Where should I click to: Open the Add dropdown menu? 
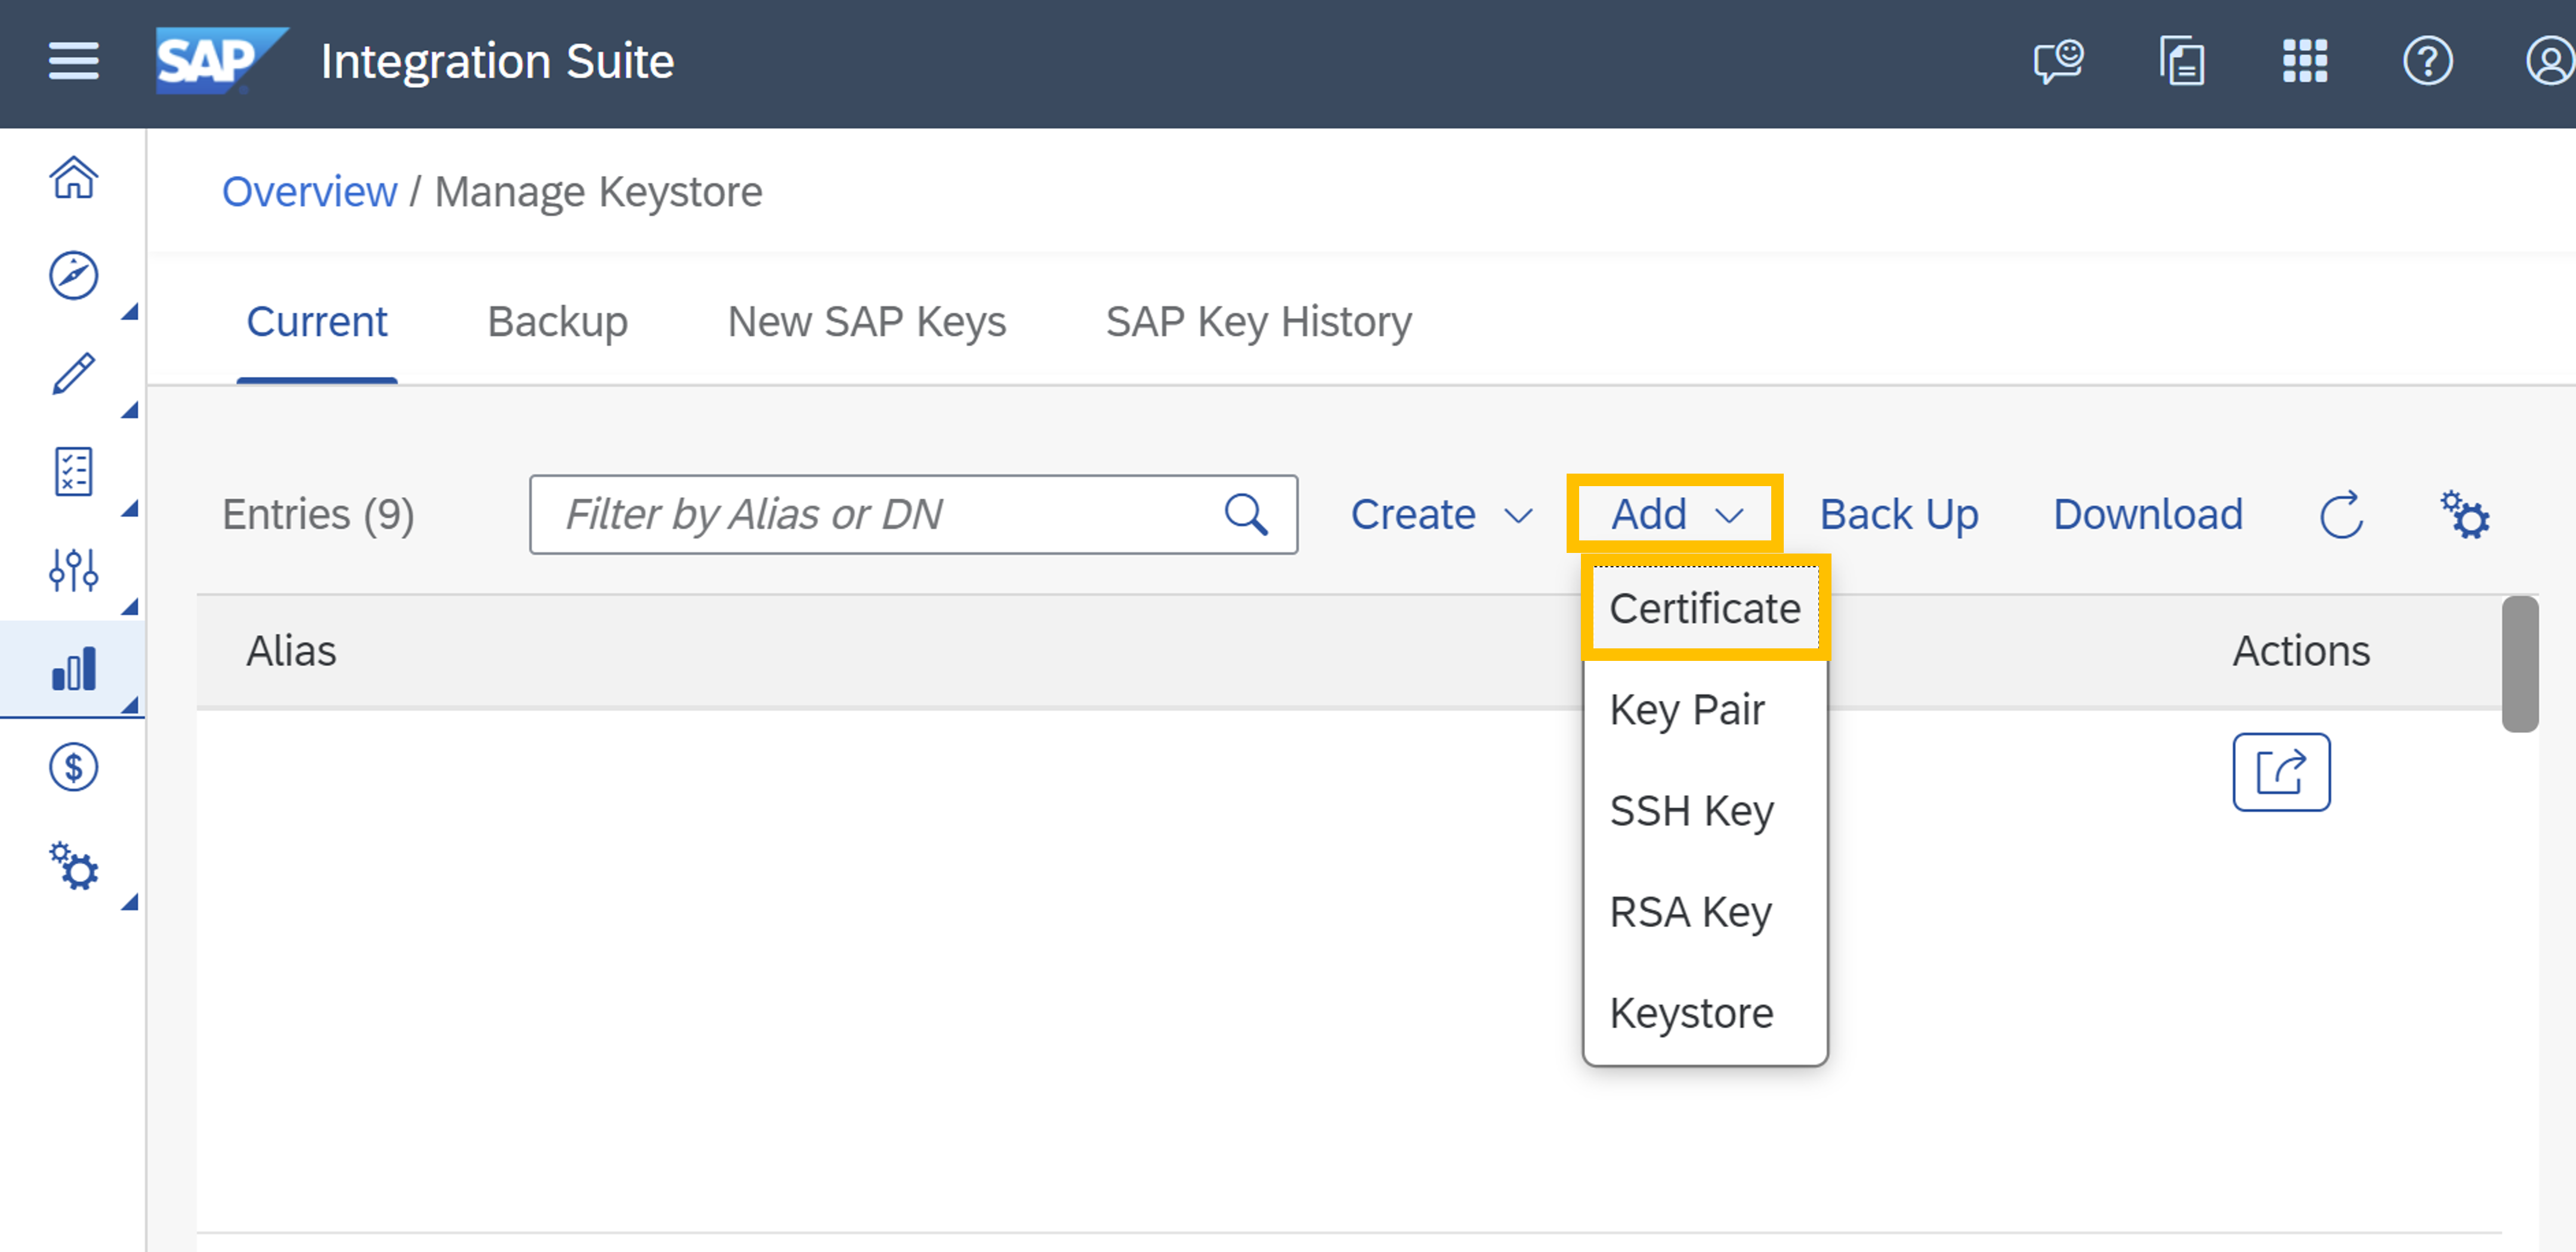tap(1672, 514)
